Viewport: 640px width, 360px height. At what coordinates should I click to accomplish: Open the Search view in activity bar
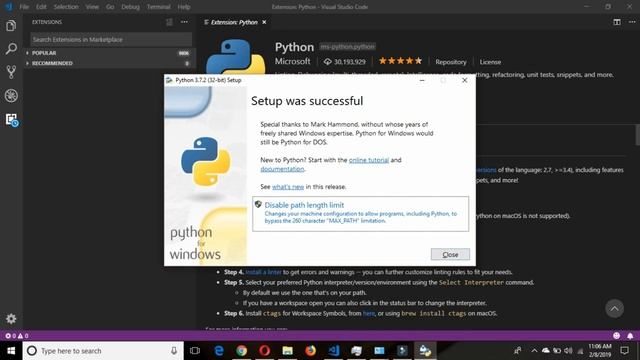click(x=11, y=49)
